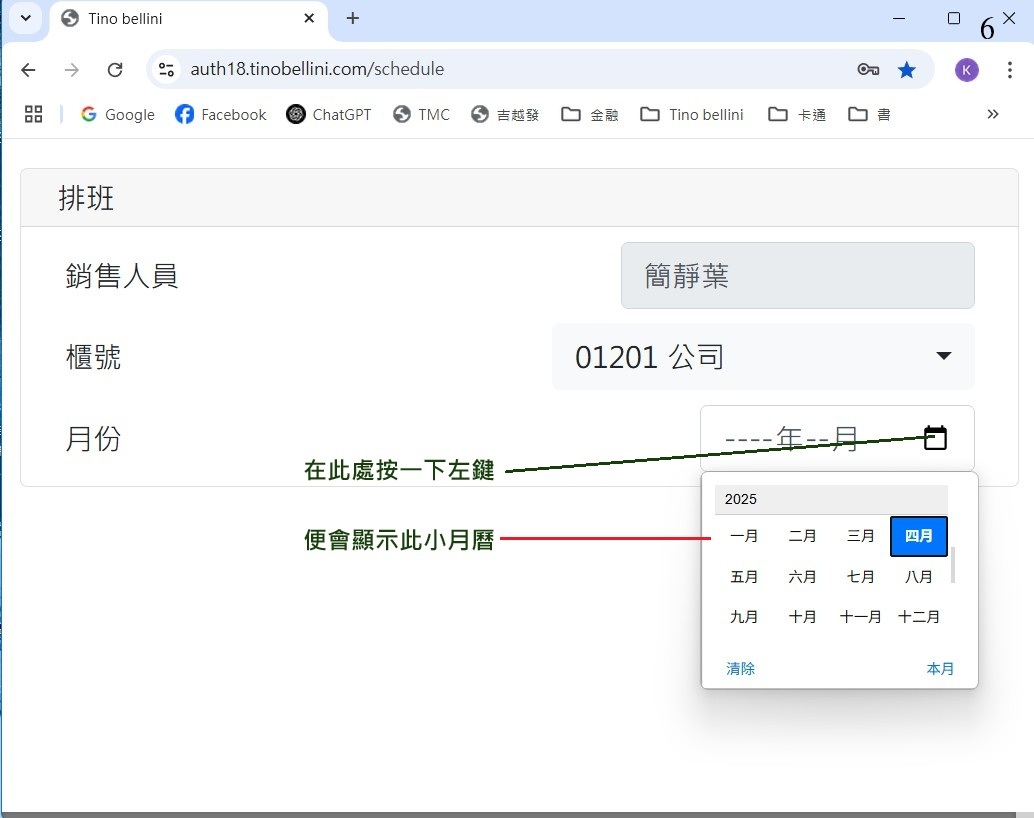1034x818 pixels.
Task: Show more bookmarks with the overflow chevron
Action: (x=992, y=114)
